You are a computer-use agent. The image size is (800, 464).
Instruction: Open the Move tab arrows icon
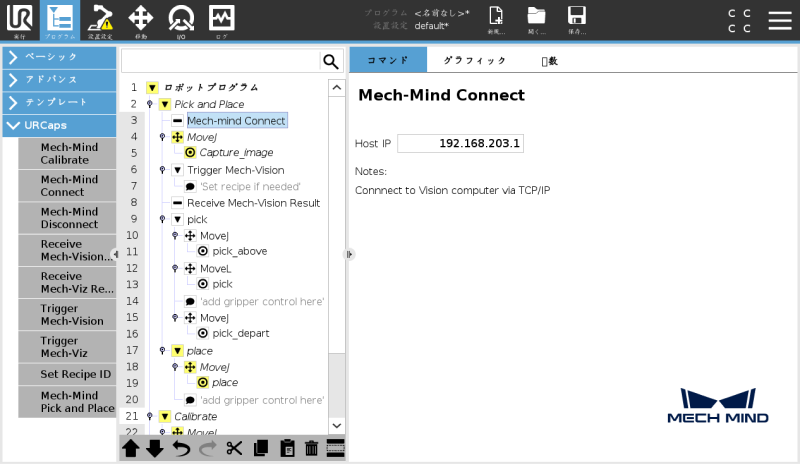tap(141, 20)
